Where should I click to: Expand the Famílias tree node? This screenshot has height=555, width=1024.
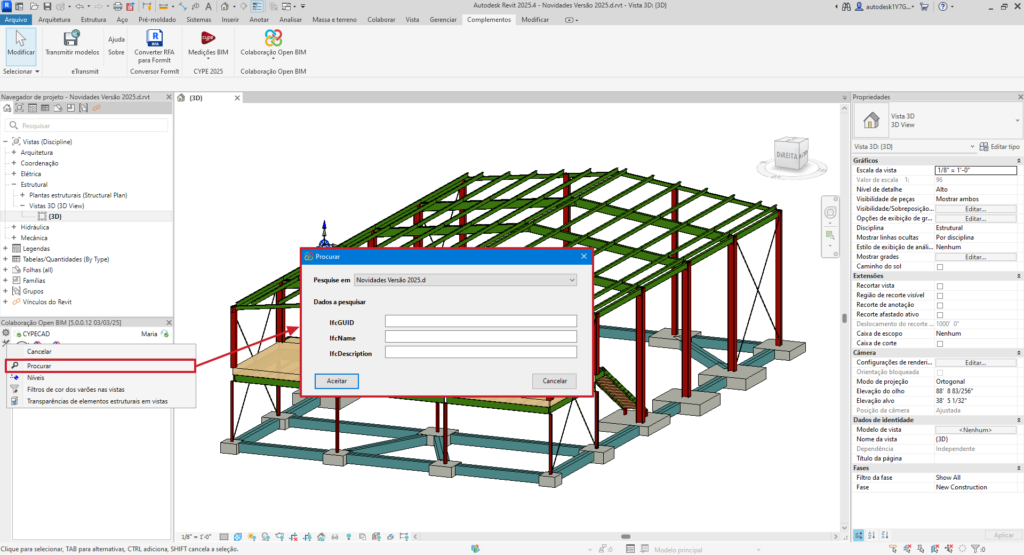pos(6,280)
